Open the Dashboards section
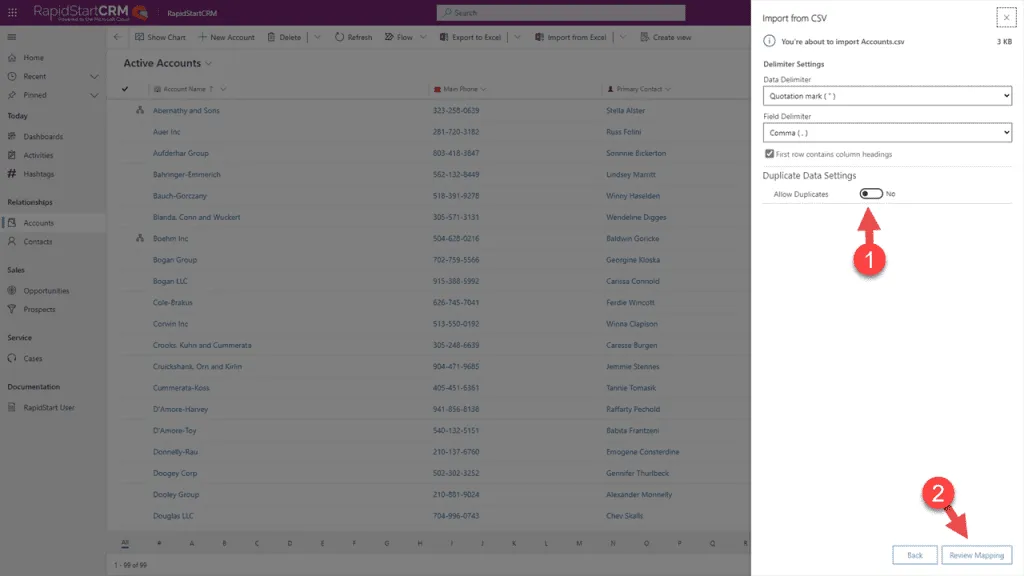 [x=45, y=136]
